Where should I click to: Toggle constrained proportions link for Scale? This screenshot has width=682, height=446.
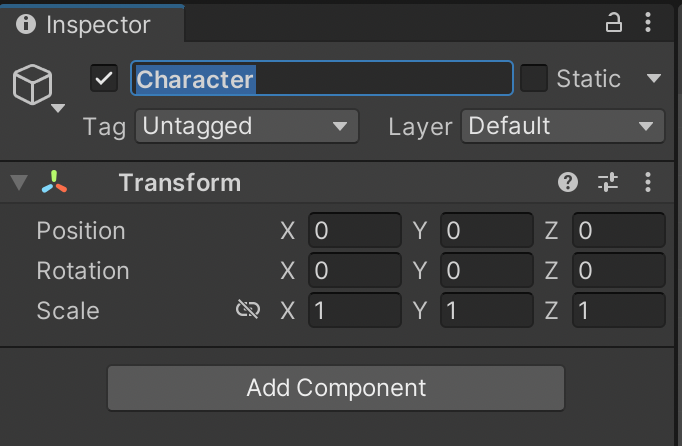pos(247,310)
